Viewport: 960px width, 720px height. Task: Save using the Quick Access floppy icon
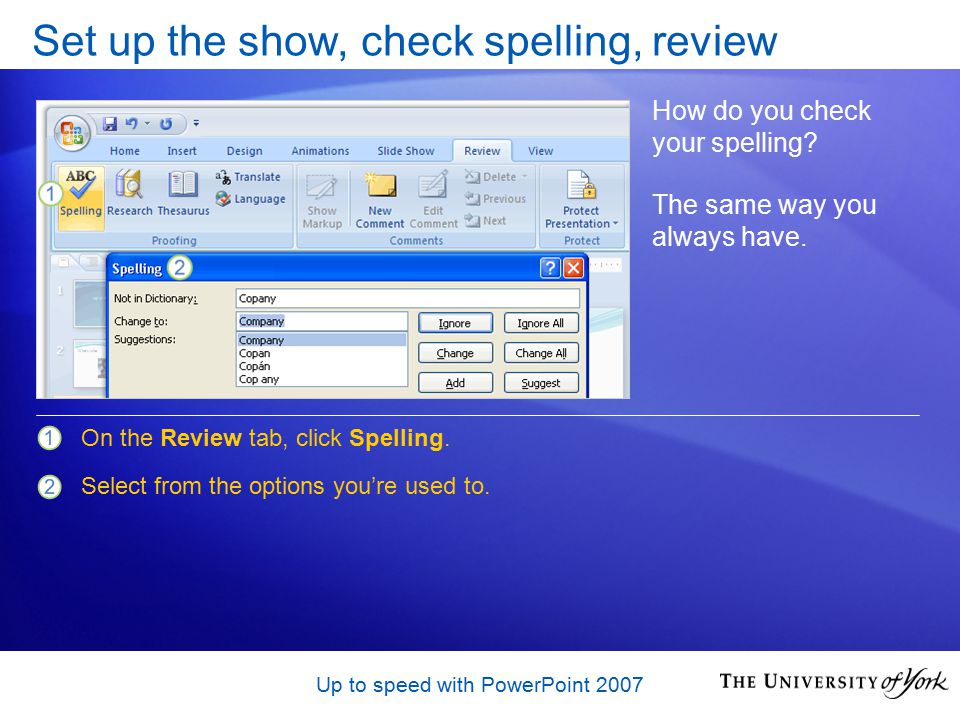tap(110, 124)
